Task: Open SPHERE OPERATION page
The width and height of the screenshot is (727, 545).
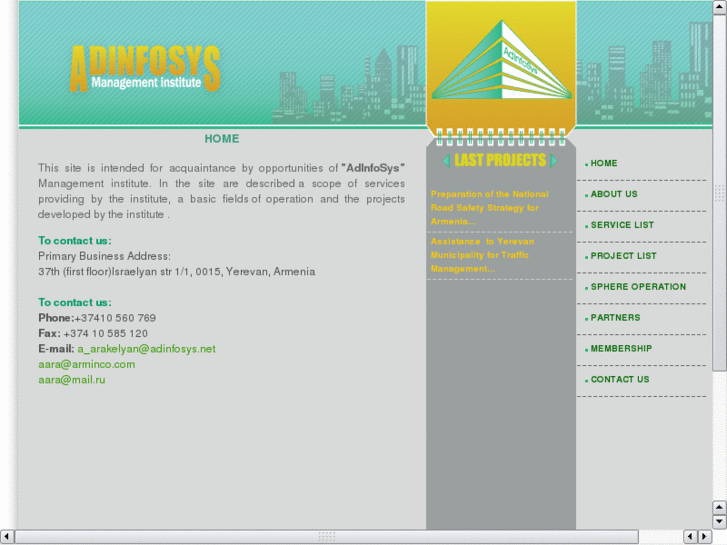Action: point(638,287)
